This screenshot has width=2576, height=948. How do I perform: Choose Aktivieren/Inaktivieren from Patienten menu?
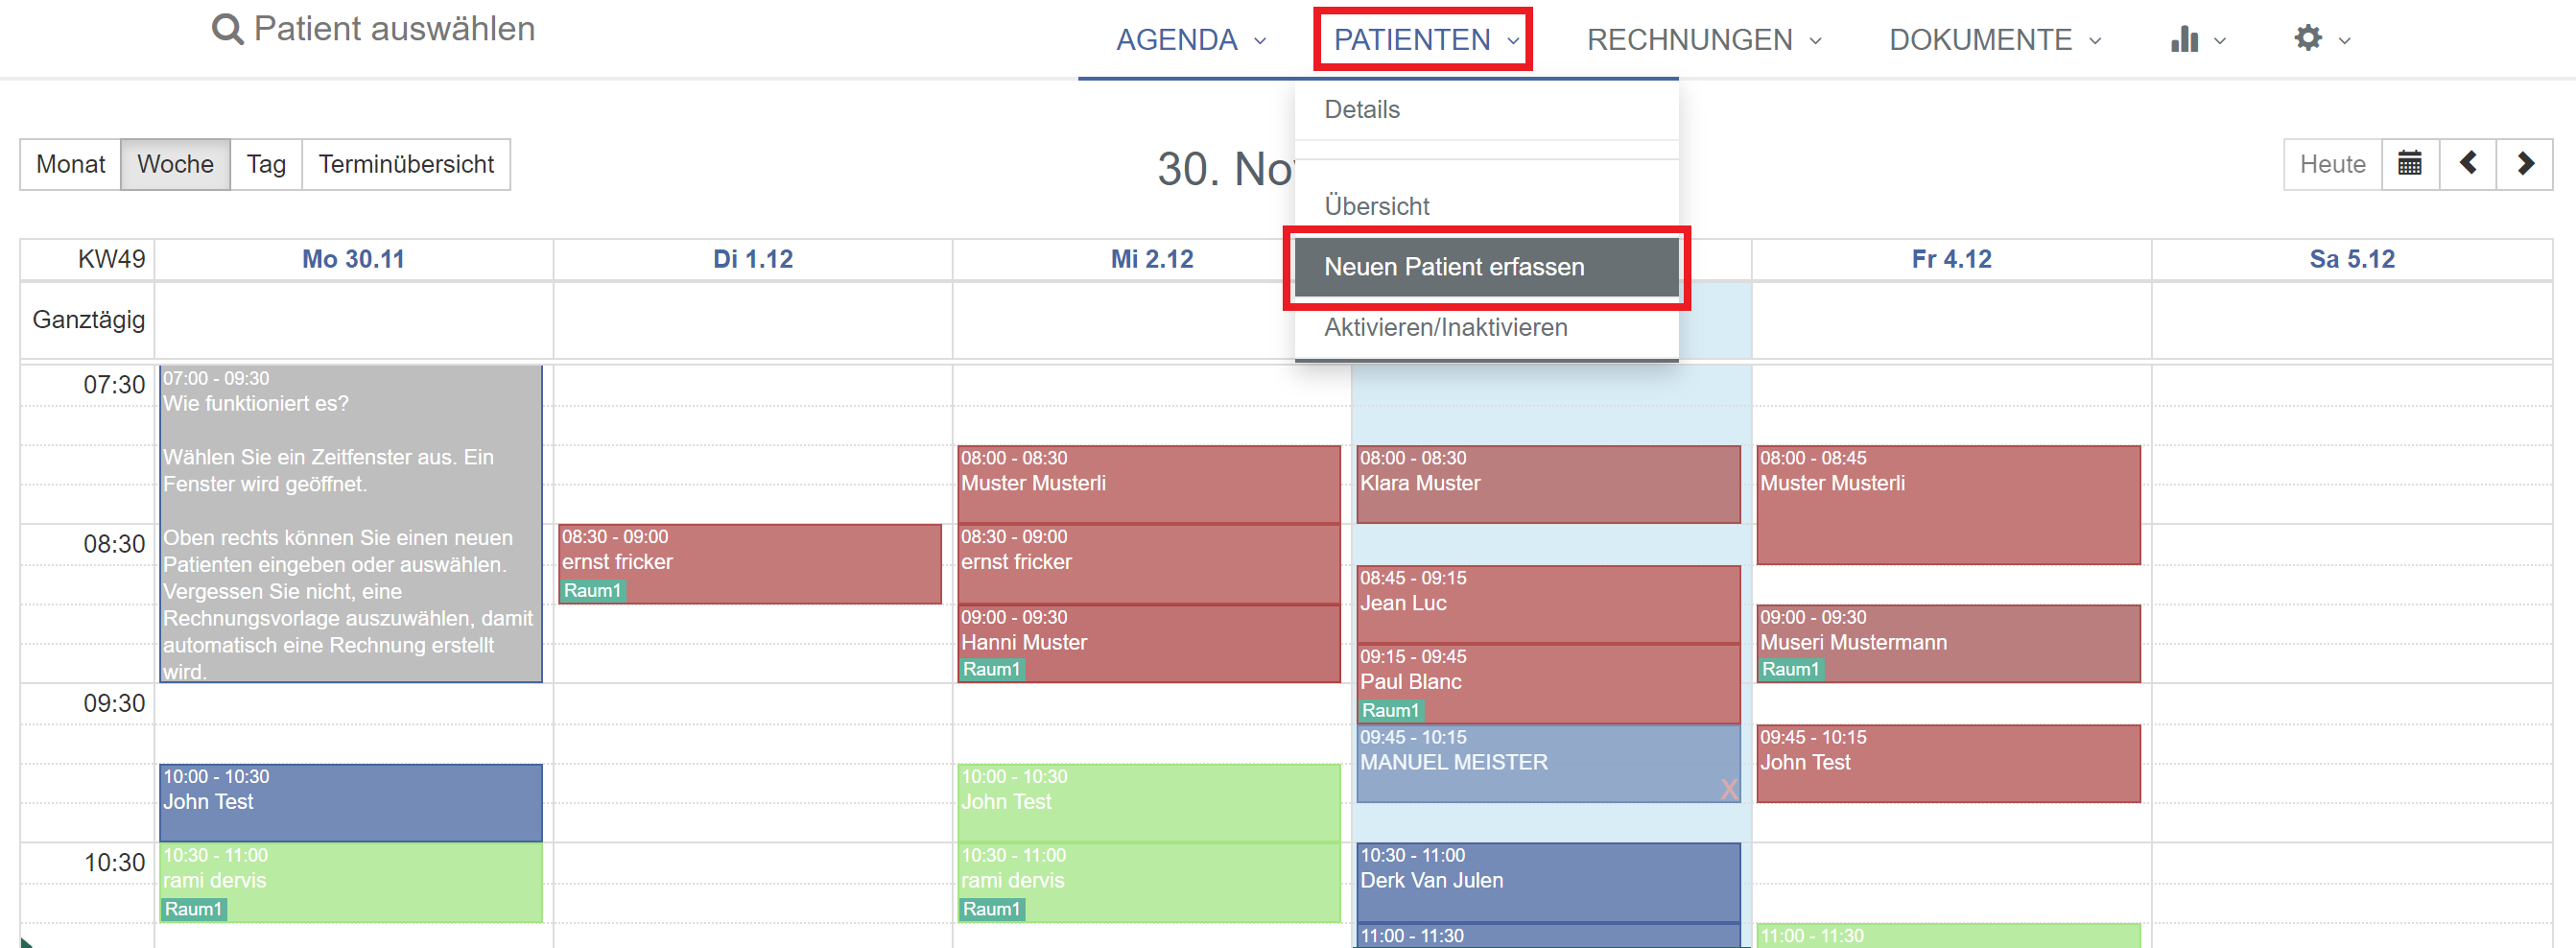pos(1445,328)
